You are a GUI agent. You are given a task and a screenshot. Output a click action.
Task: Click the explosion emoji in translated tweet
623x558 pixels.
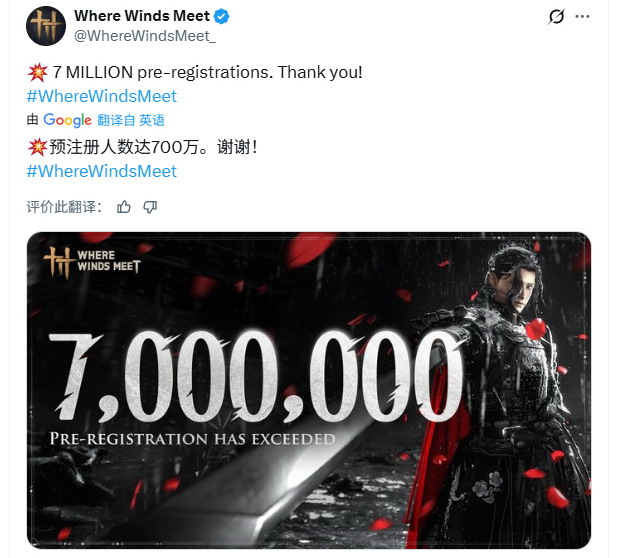point(37,147)
